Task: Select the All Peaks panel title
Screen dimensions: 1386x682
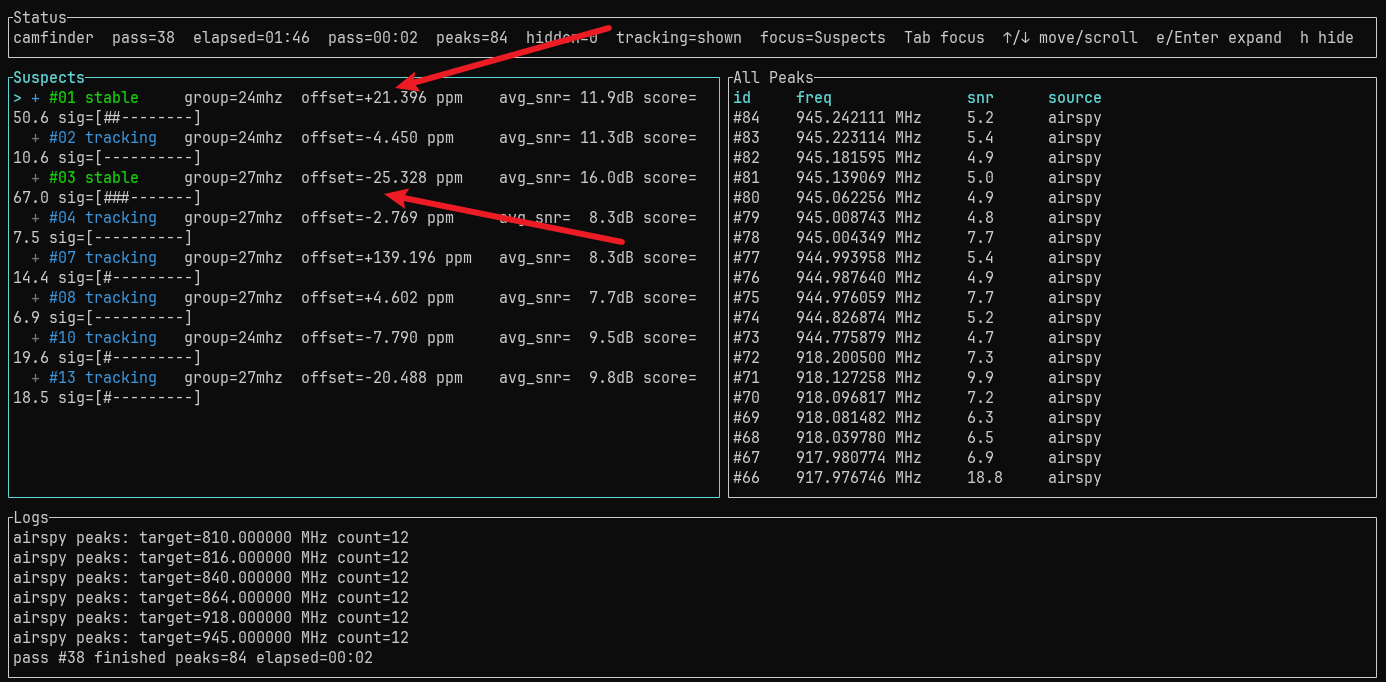Action: coord(774,78)
